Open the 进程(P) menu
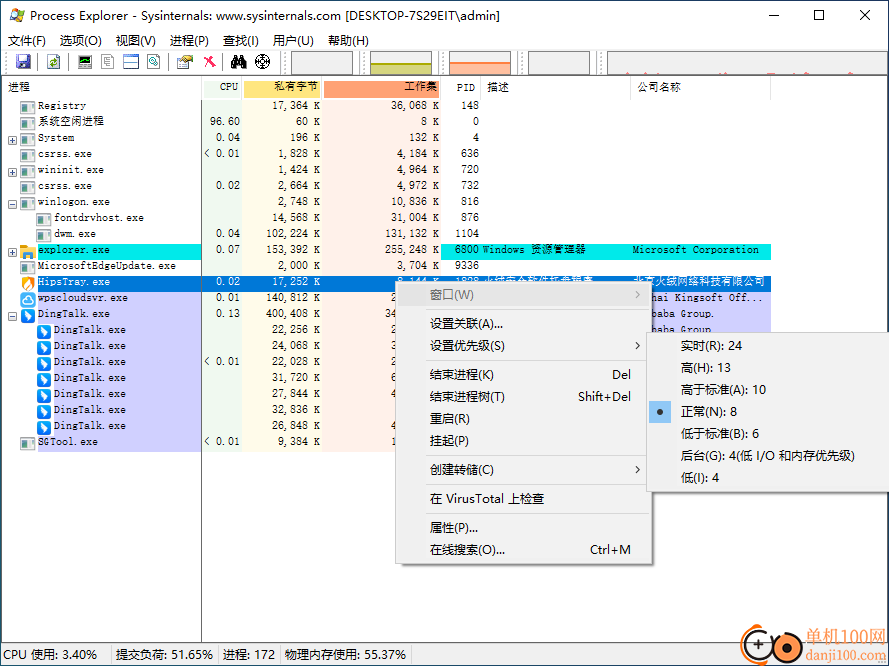 (x=189, y=41)
